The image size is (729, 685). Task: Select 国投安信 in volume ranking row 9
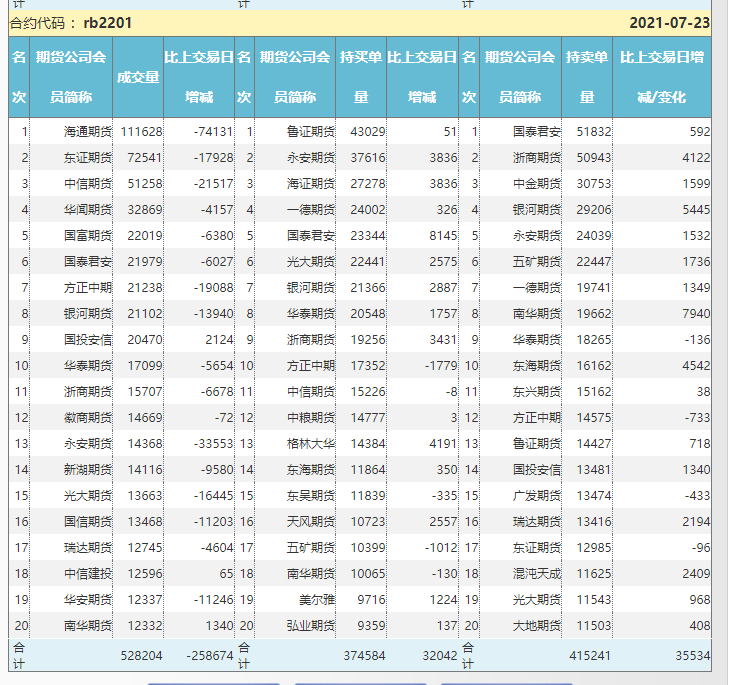(88, 340)
